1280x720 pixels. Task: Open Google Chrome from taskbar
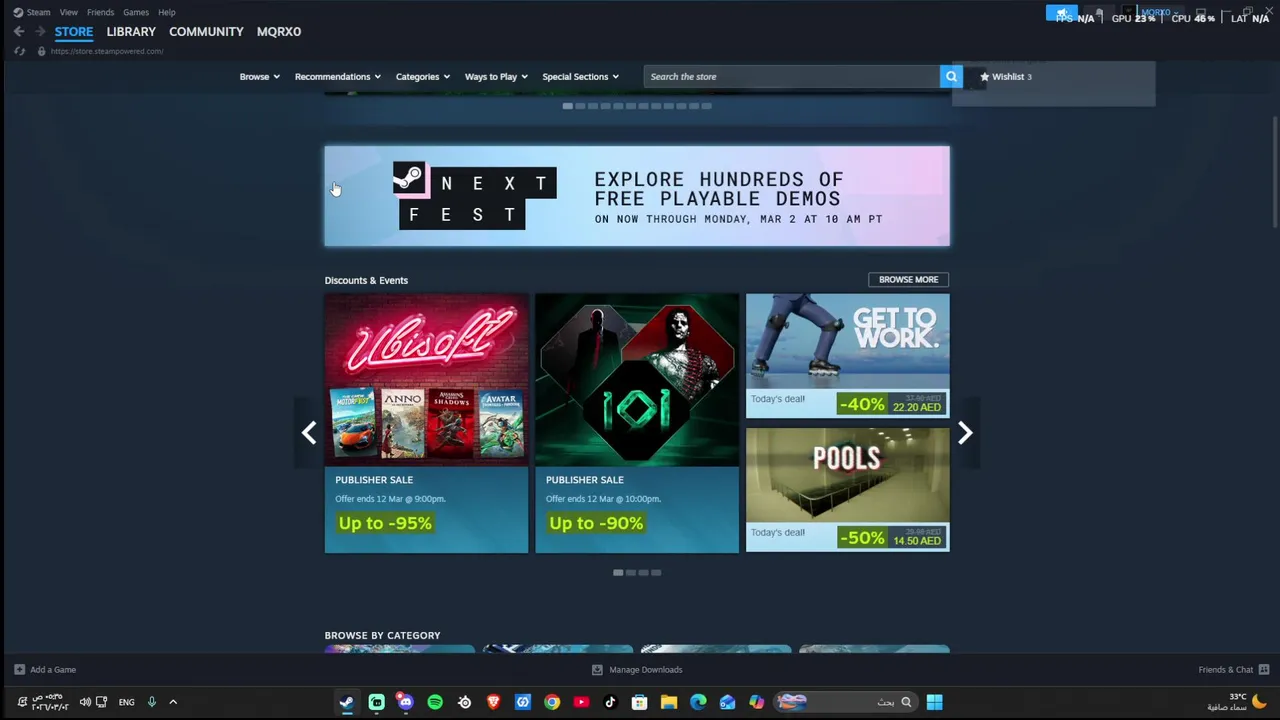(552, 702)
